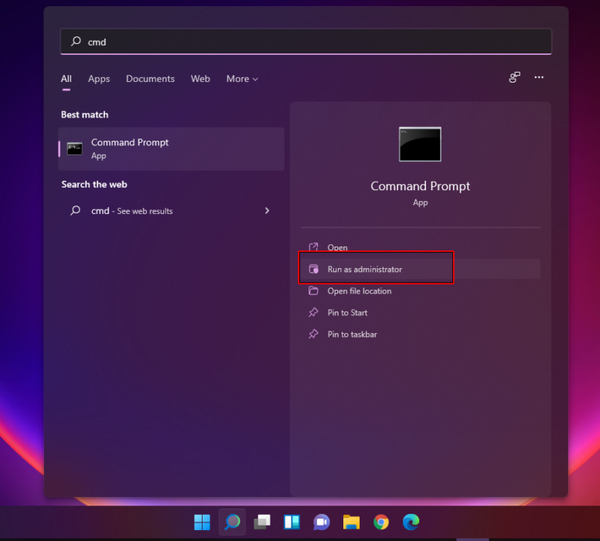This screenshot has width=600, height=541.
Task: Click the Open action icon
Action: point(313,247)
